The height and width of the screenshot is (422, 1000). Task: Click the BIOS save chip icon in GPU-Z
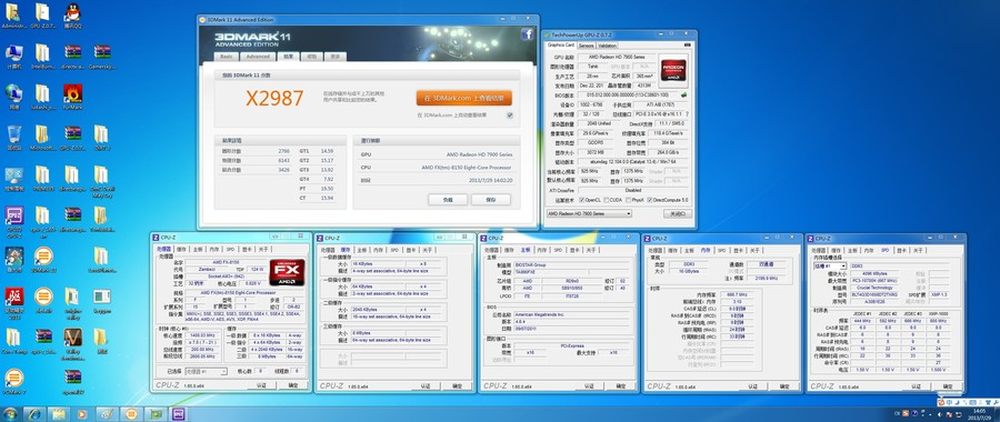click(x=684, y=95)
